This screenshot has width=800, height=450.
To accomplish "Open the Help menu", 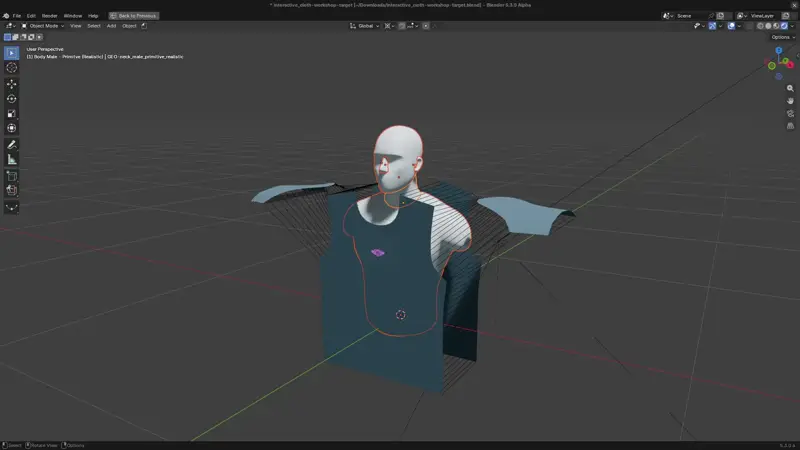I will coord(93,16).
